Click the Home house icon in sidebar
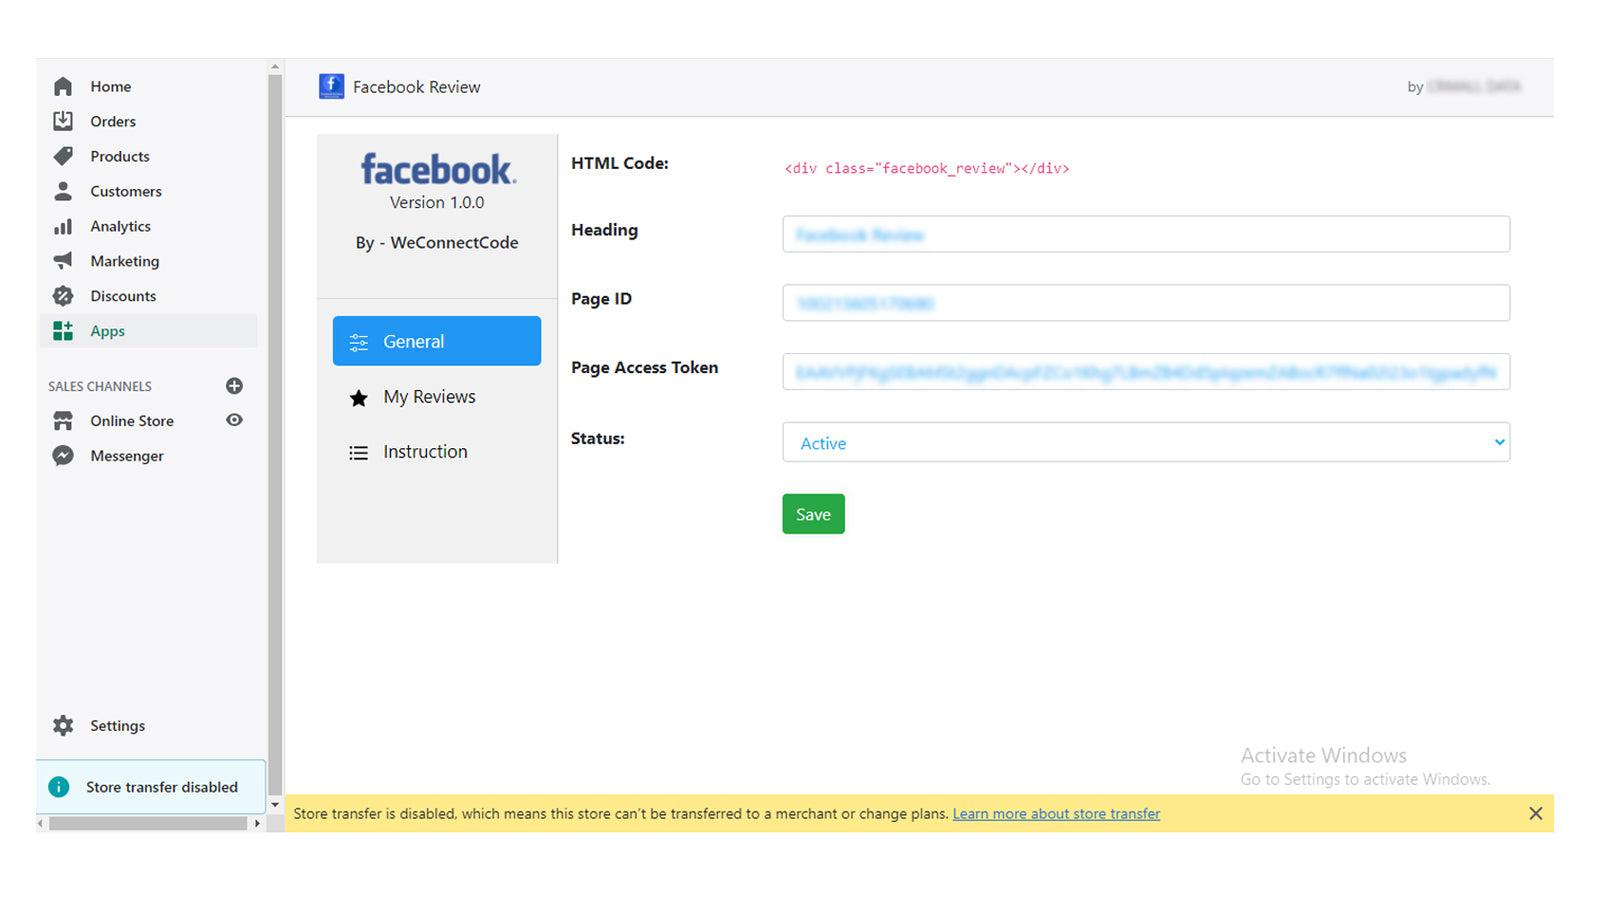This screenshot has width=1600, height=900. pos(63,87)
